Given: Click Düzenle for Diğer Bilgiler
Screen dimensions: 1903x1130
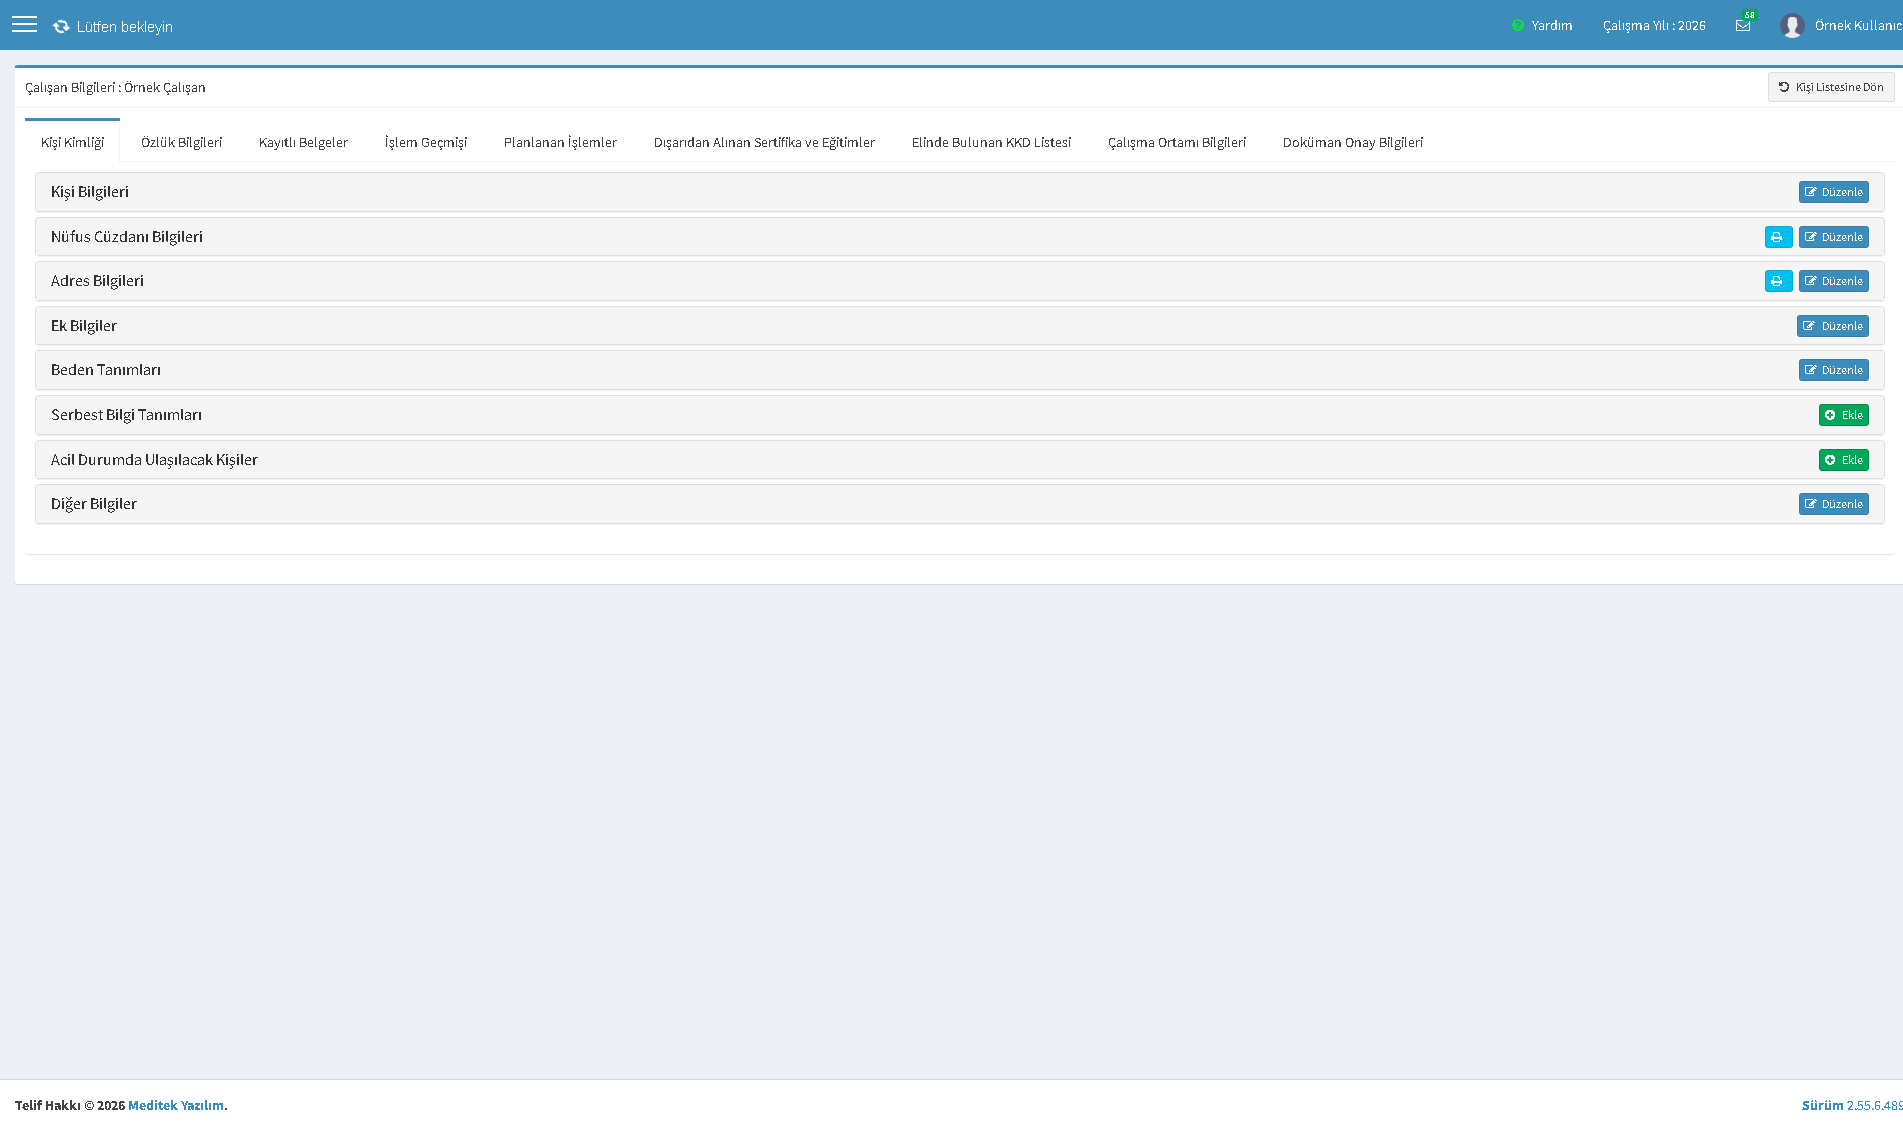Looking at the screenshot, I should [1833, 504].
